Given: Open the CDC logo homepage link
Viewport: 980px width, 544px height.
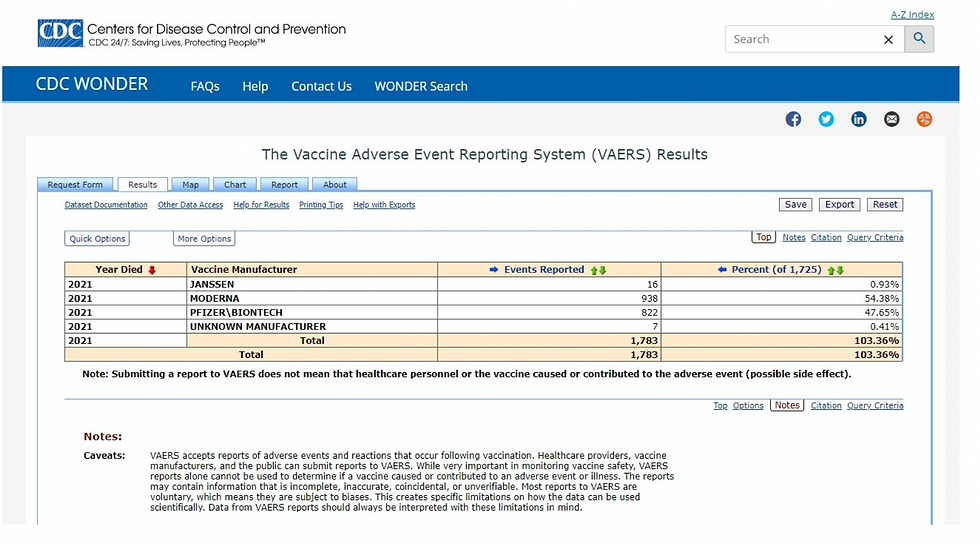Looking at the screenshot, I should pos(60,33).
